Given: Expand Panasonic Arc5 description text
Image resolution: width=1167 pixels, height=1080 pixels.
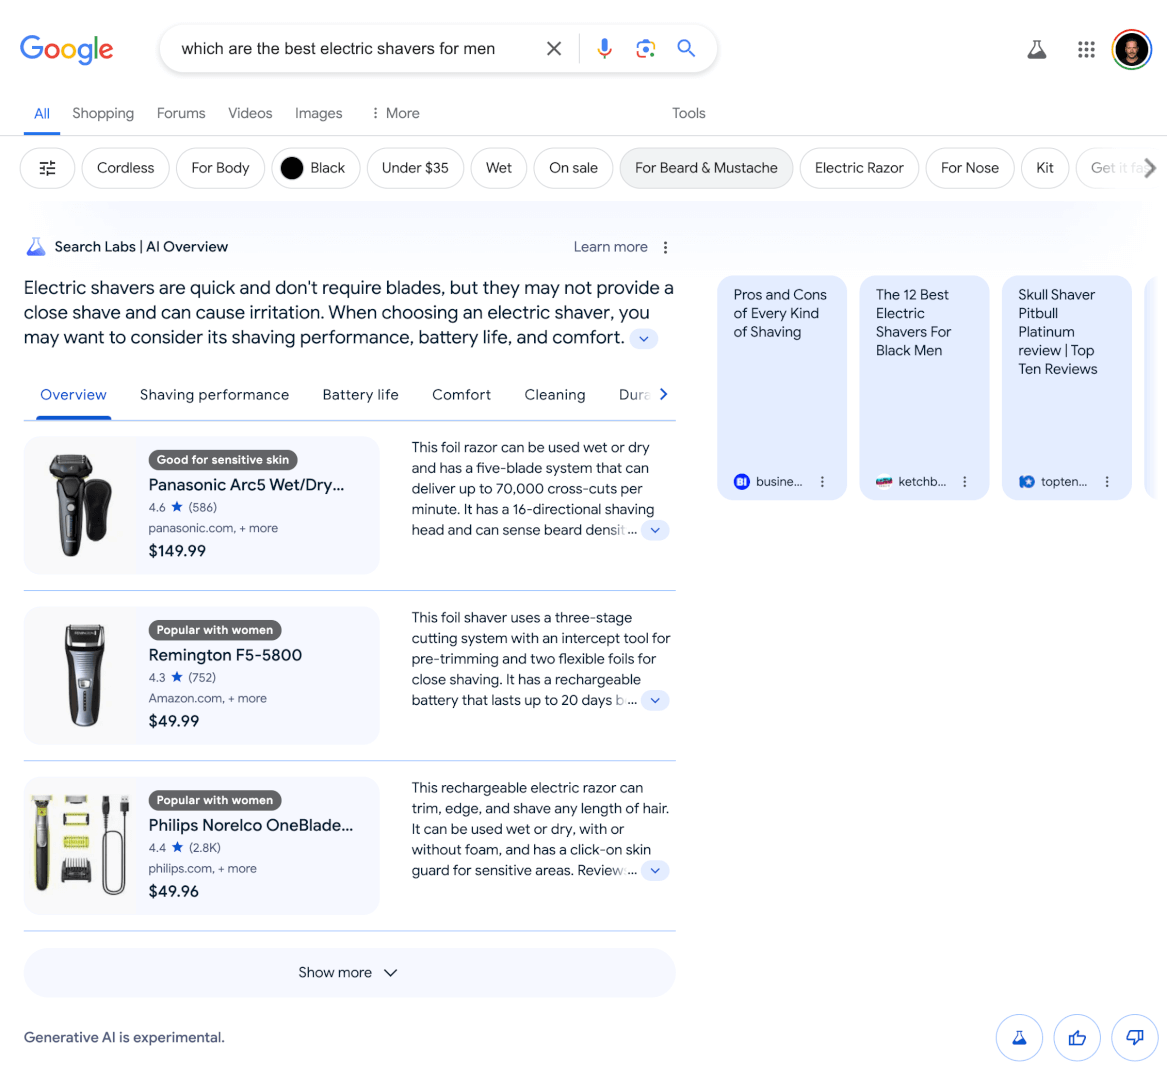Looking at the screenshot, I should point(655,531).
